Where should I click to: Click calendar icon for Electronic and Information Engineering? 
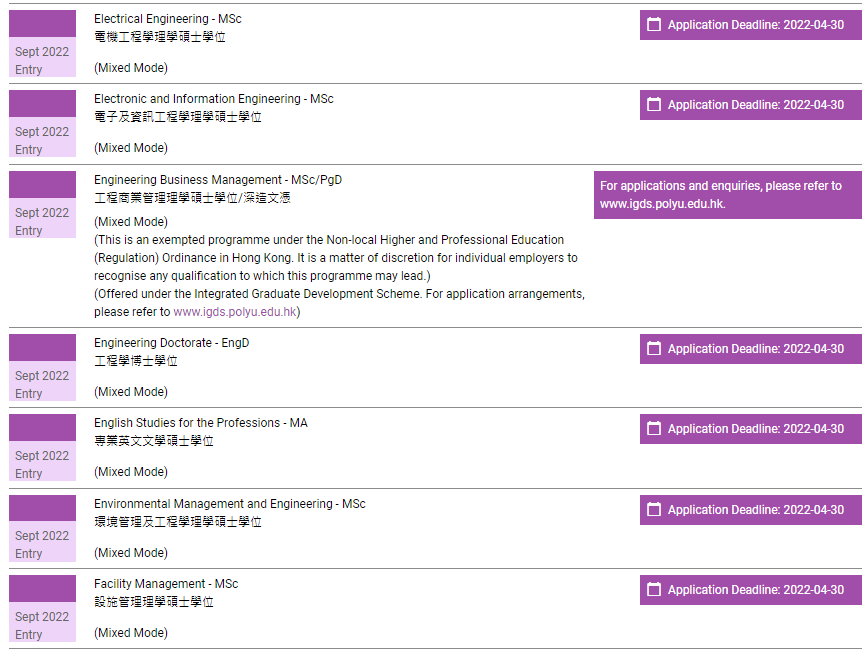pyautogui.click(x=654, y=105)
